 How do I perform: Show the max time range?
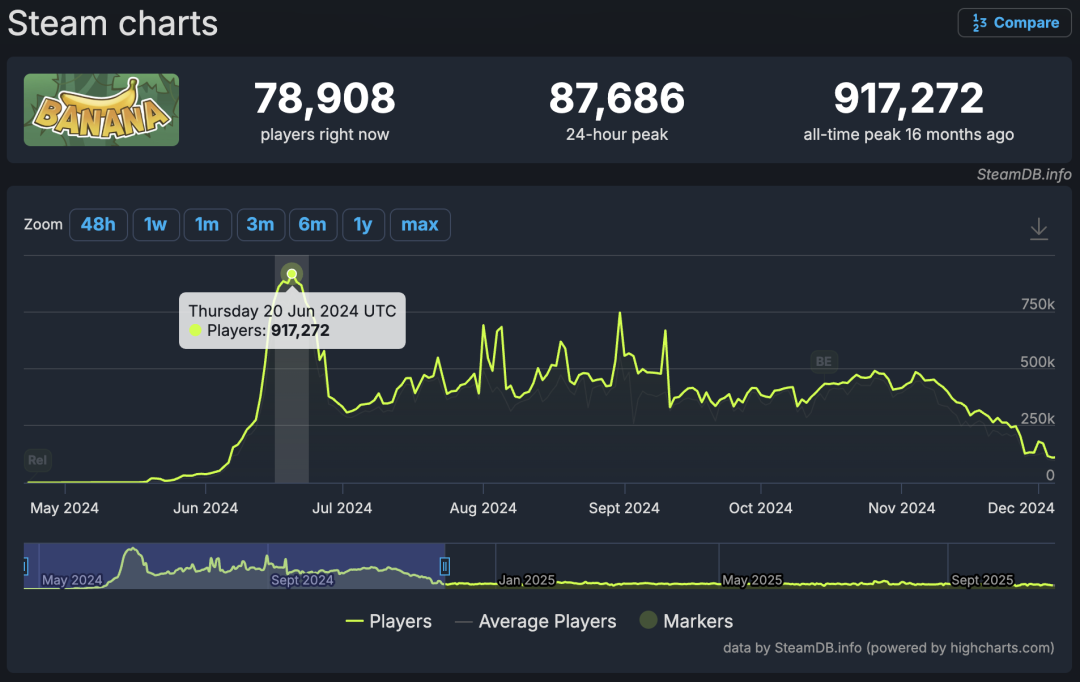(420, 225)
